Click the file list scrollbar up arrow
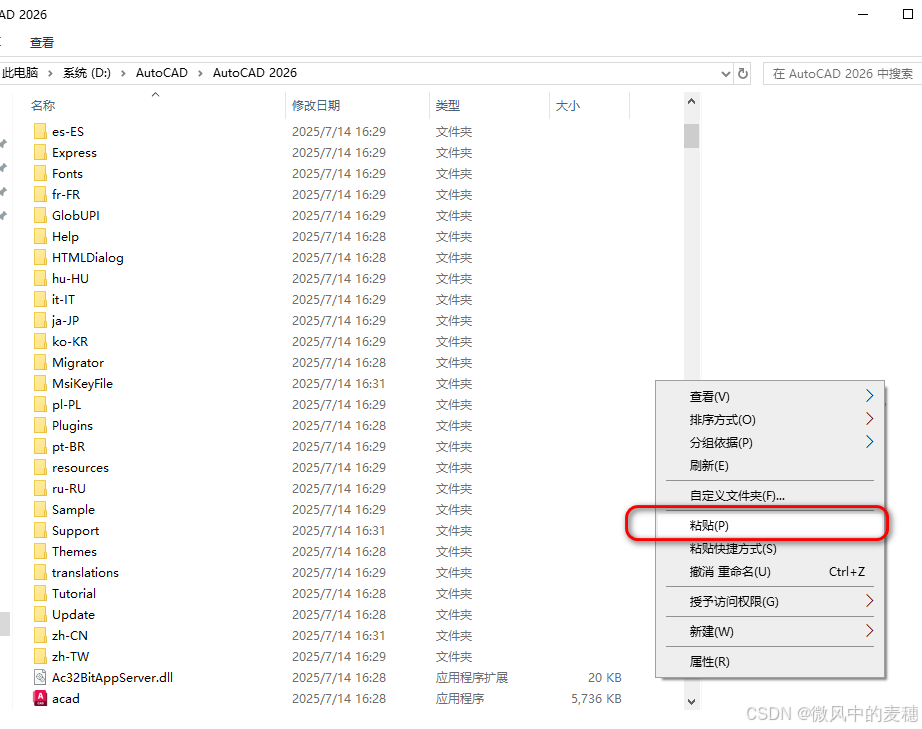Viewport: 922px width, 729px height. 692,101
